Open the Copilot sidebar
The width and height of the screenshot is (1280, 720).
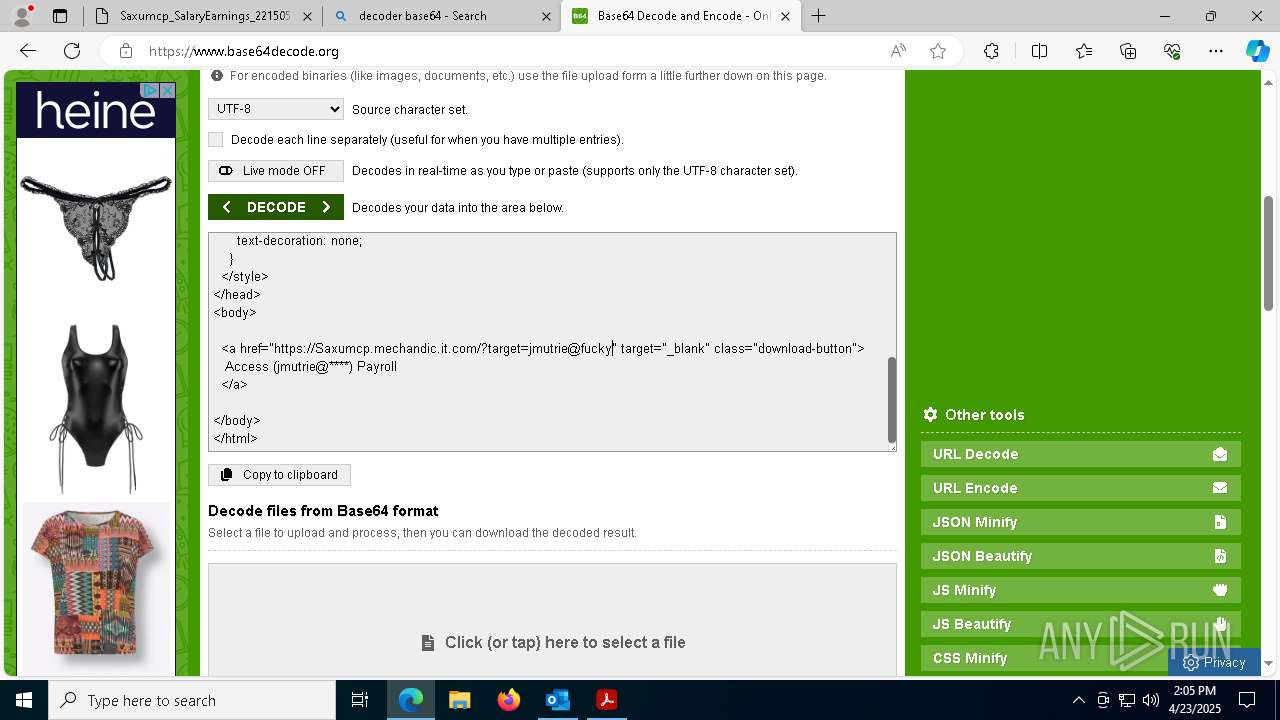coord(1257,51)
